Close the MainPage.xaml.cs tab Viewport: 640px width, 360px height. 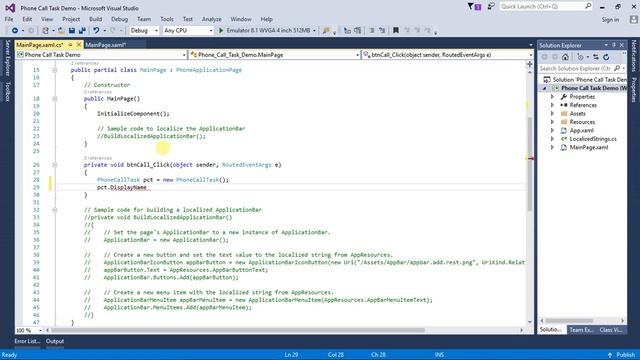tap(79, 44)
